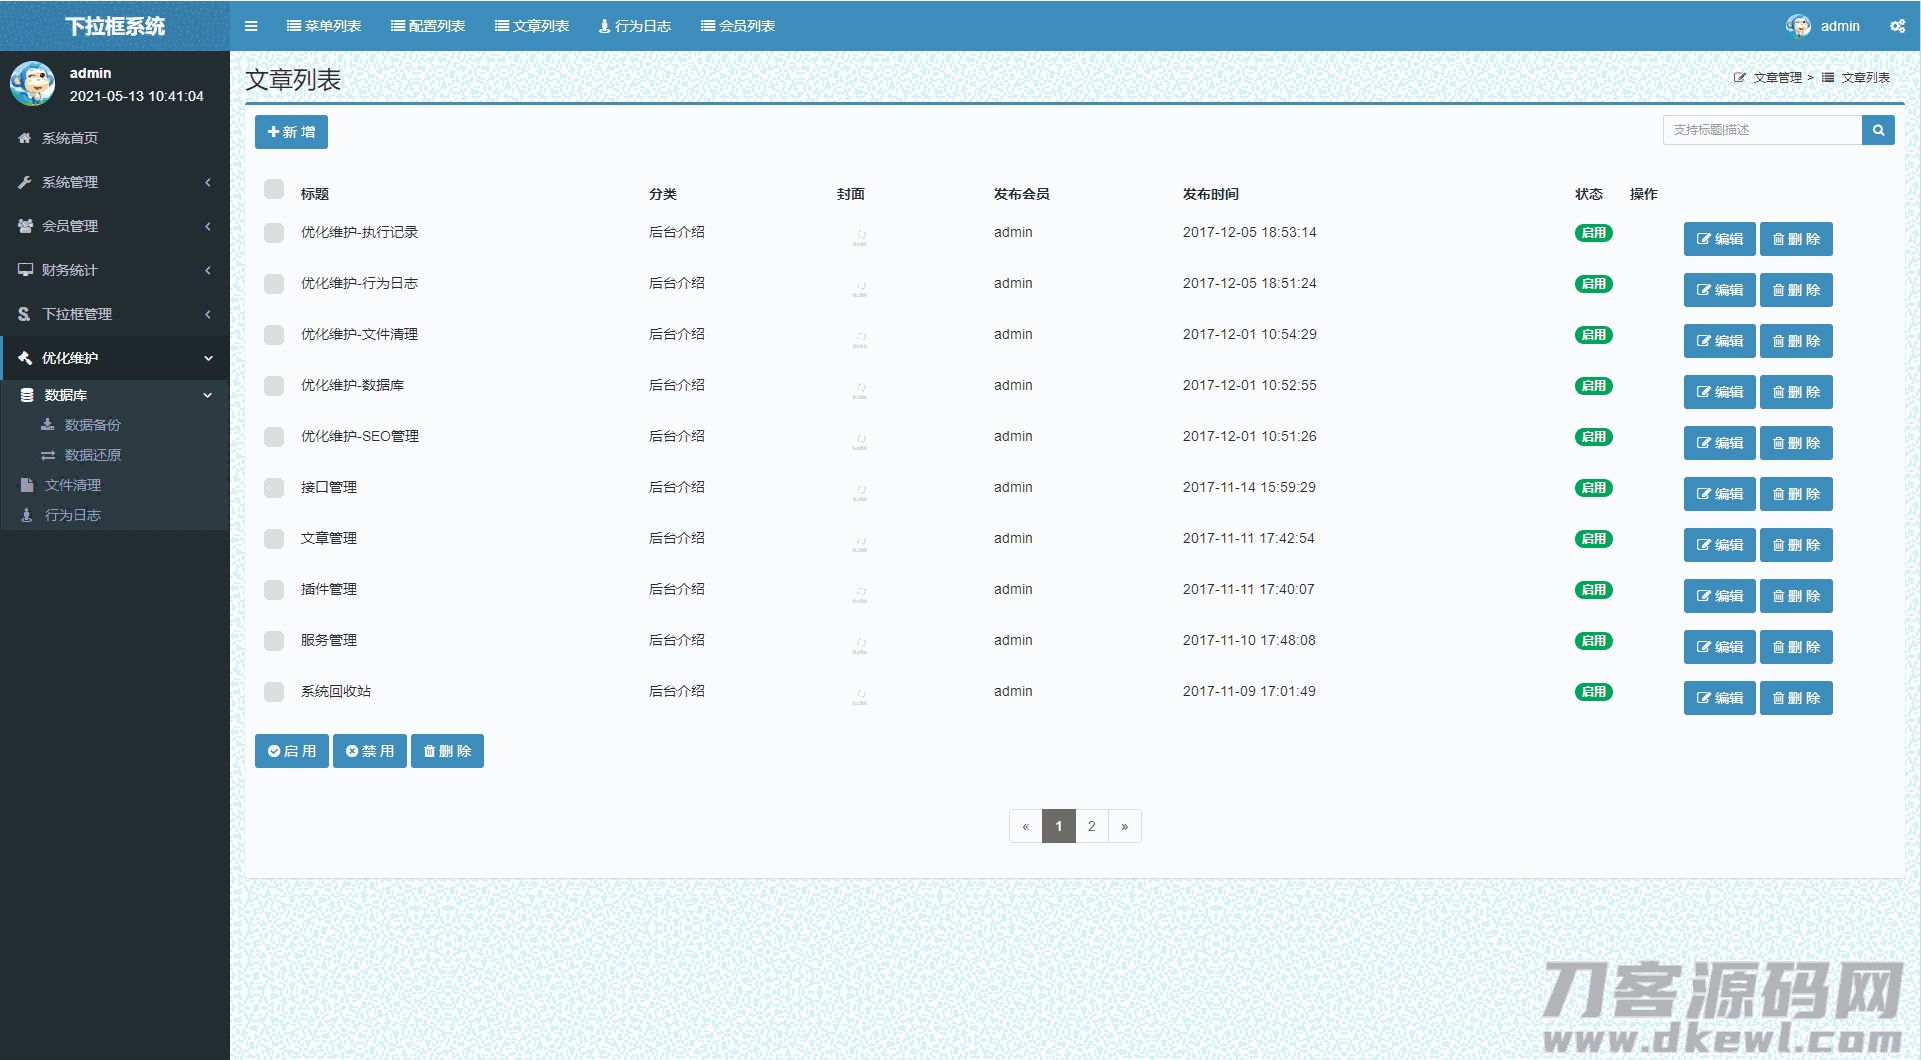Open 数据还原 in the sidebar

pyautogui.click(x=92, y=455)
